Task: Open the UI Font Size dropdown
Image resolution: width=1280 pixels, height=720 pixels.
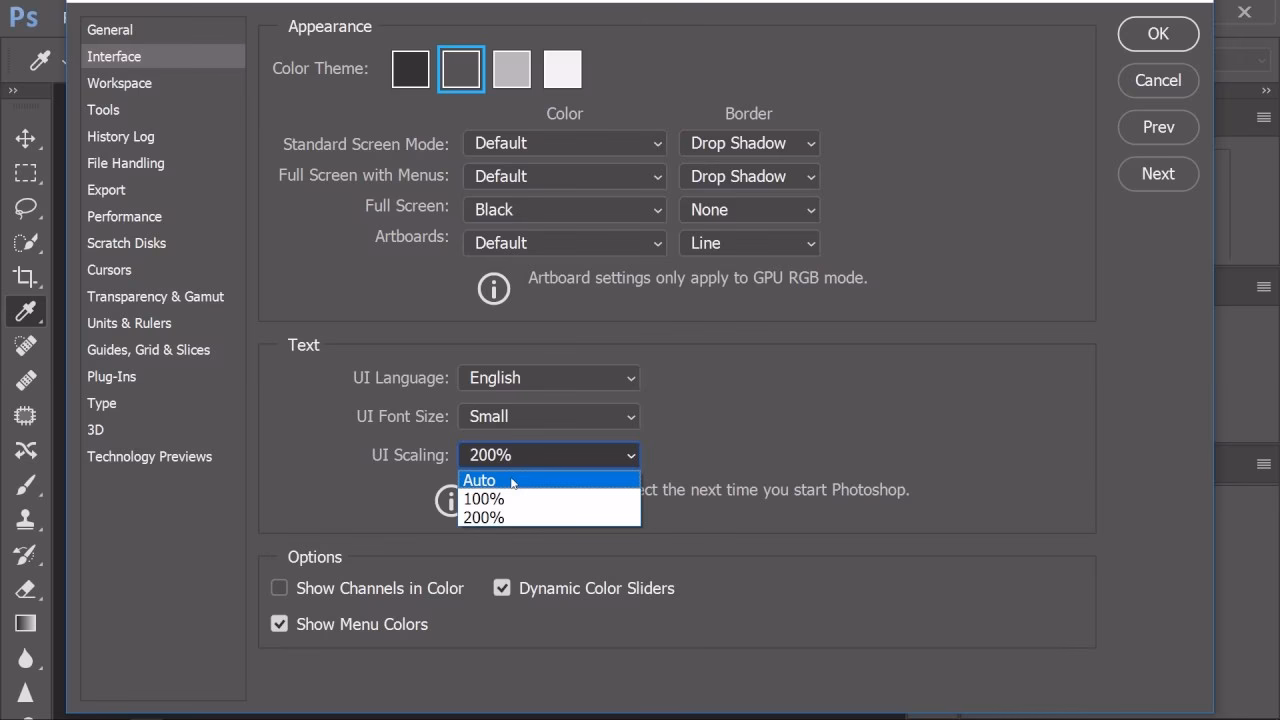Action: (548, 416)
